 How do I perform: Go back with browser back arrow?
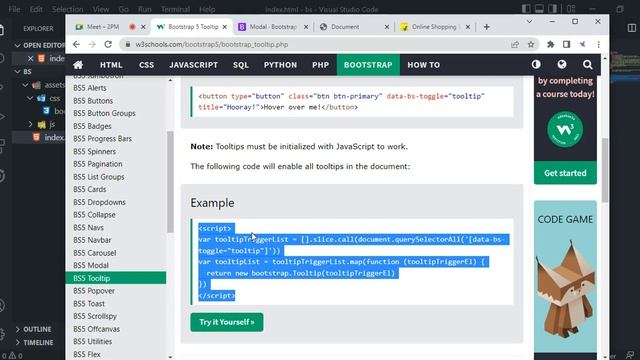(76, 44)
